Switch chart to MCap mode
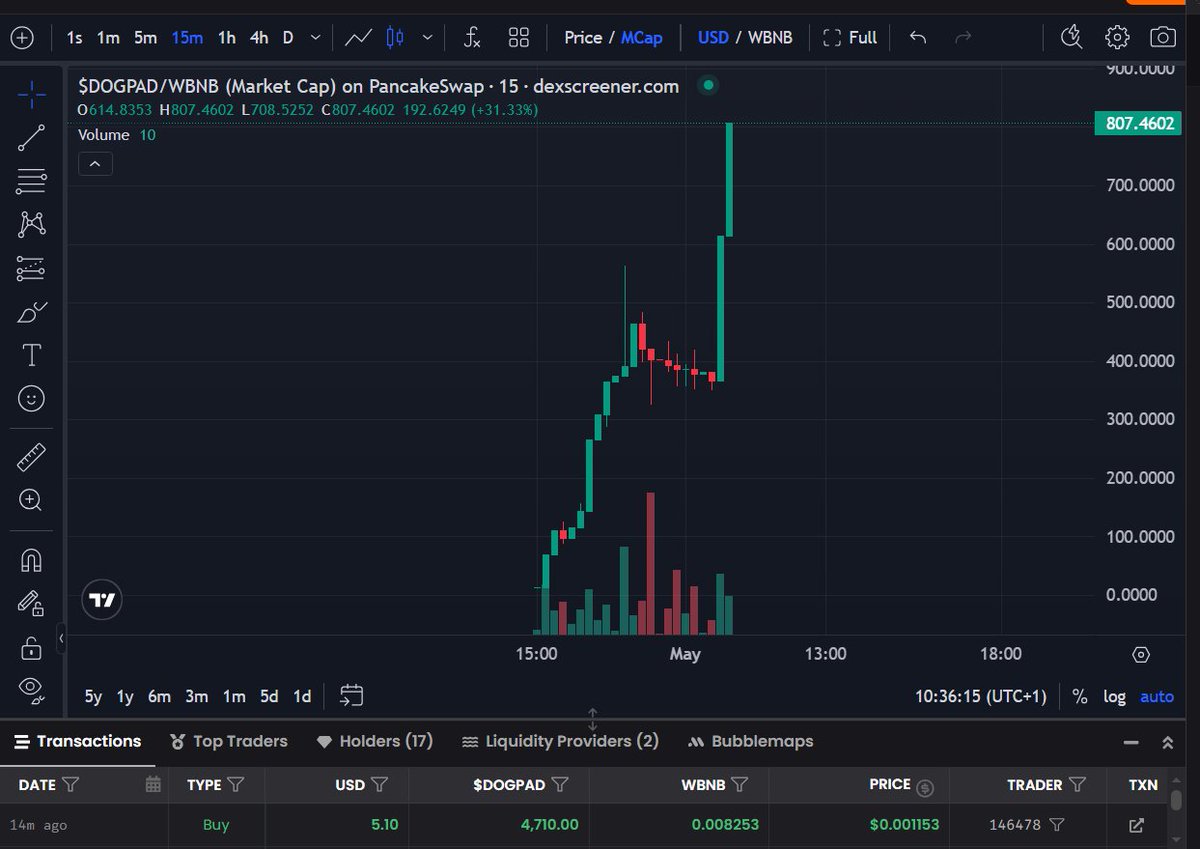1200x849 pixels. [642, 38]
